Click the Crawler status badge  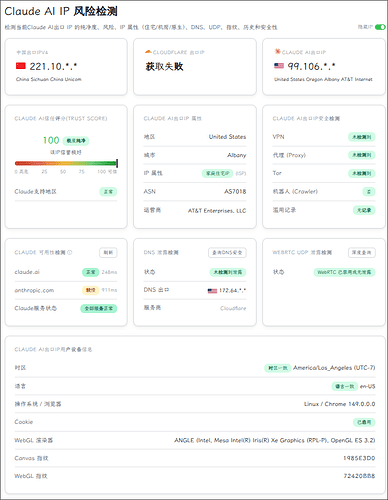369,192
